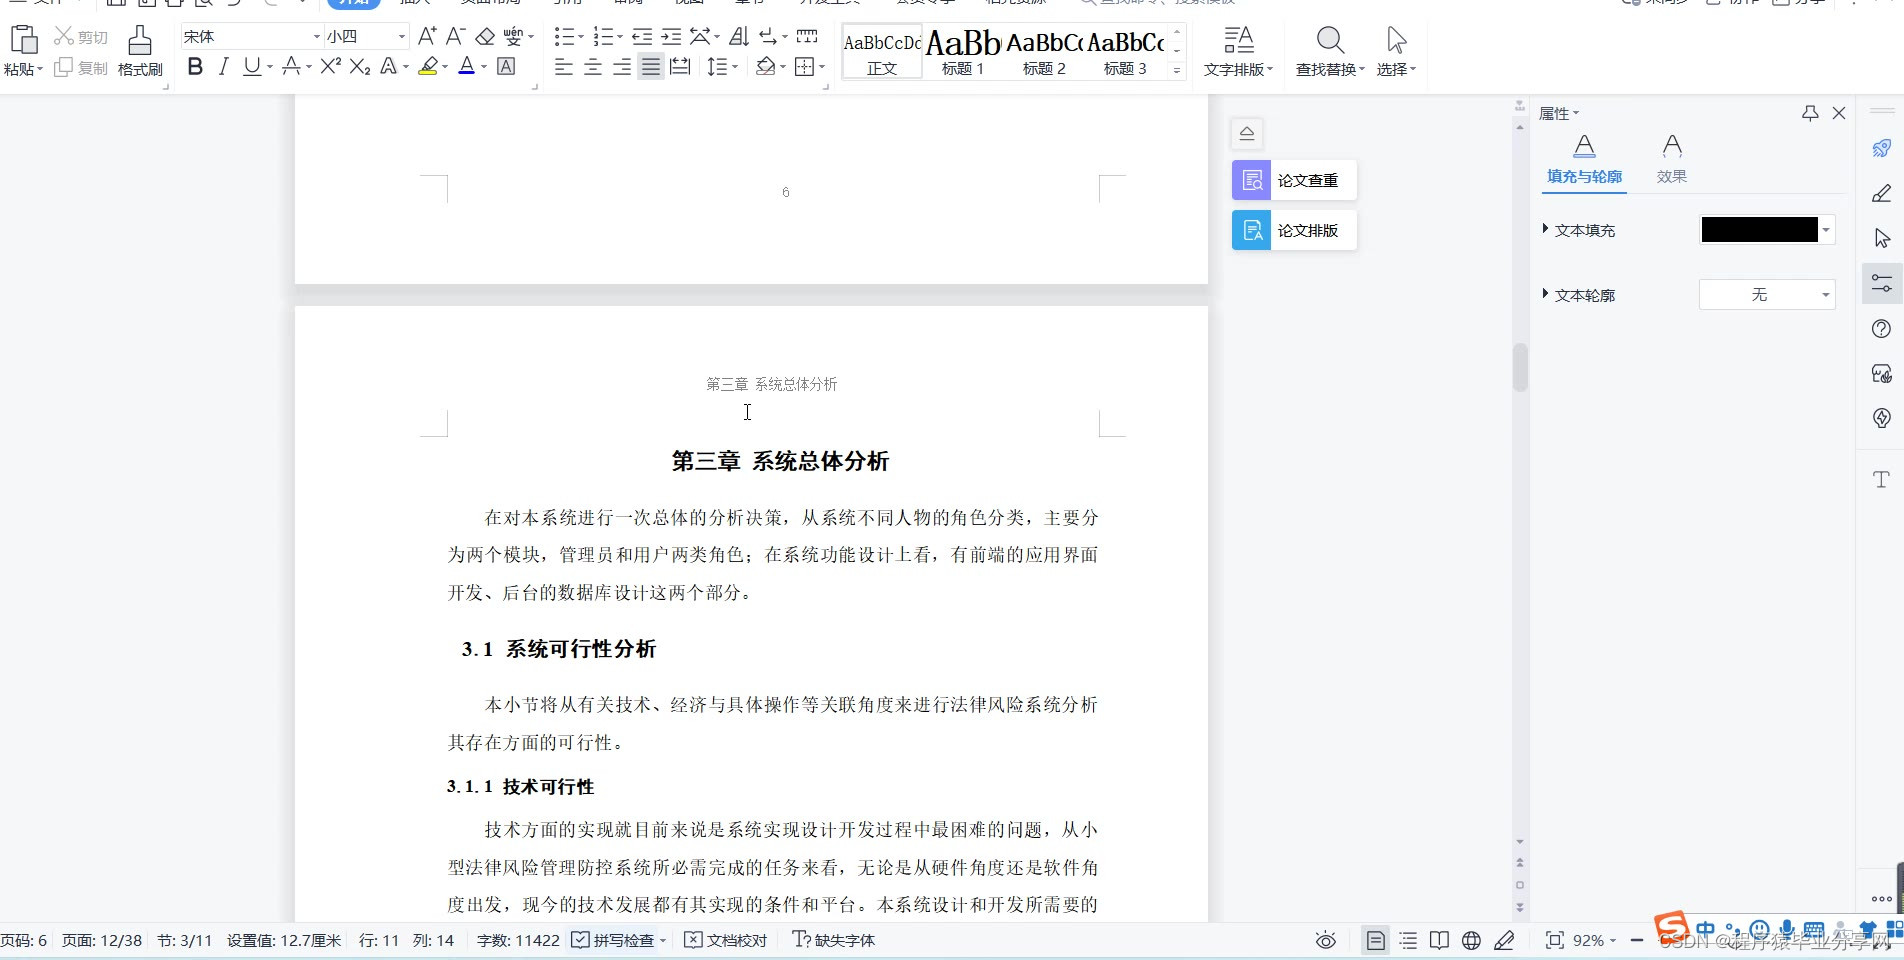Switch to outline view in status bar
Screen dimensions: 1904x960
(1408, 940)
